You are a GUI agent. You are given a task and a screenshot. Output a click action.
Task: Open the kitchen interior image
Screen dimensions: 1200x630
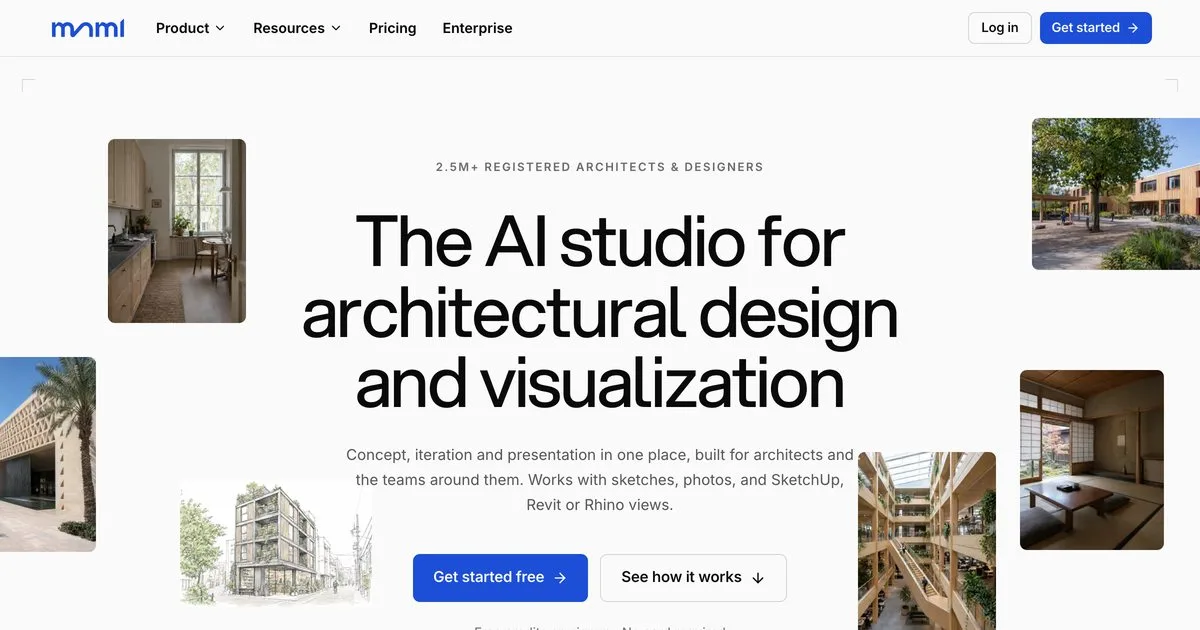click(177, 231)
